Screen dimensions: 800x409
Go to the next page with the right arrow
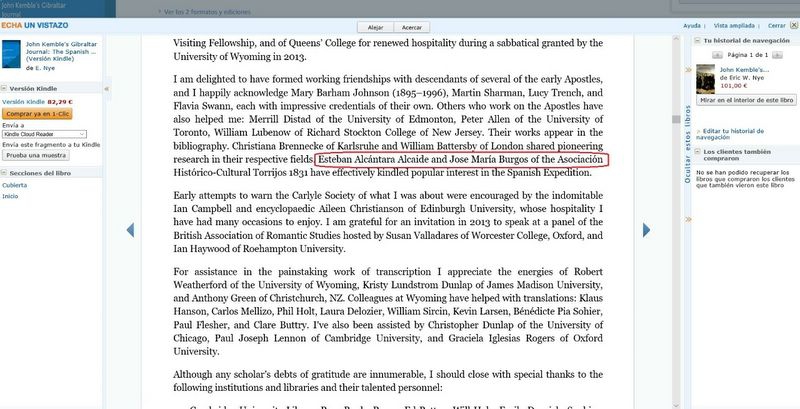coord(646,230)
